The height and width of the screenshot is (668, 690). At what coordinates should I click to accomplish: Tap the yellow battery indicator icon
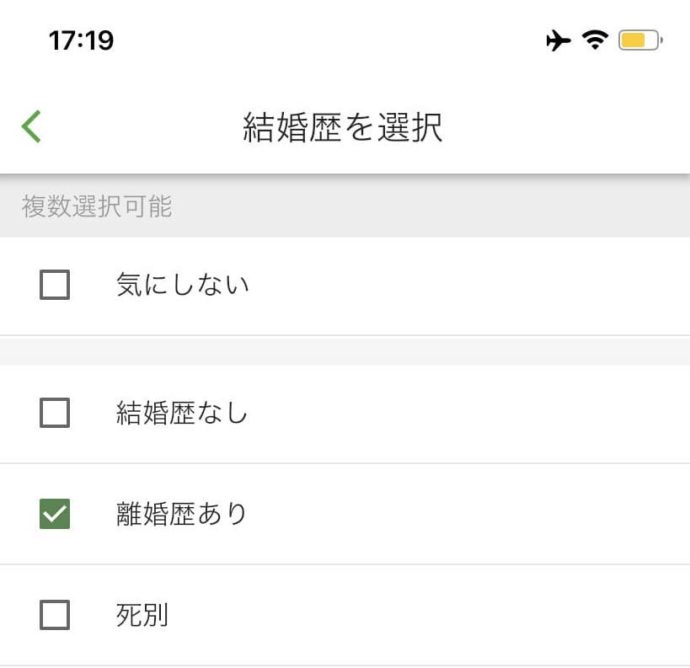(x=640, y=40)
